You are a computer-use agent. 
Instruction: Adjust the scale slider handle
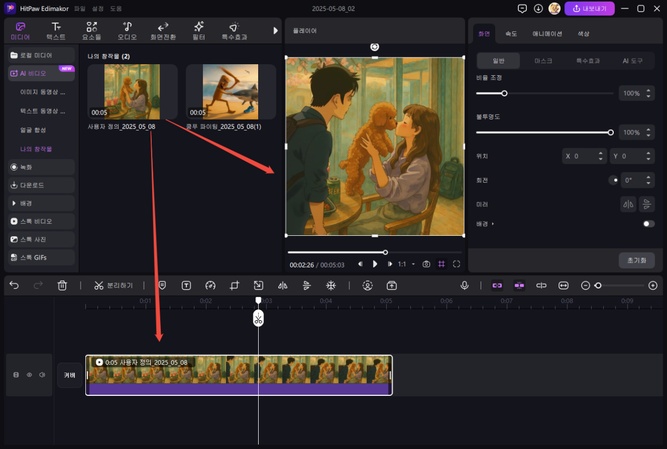click(504, 93)
